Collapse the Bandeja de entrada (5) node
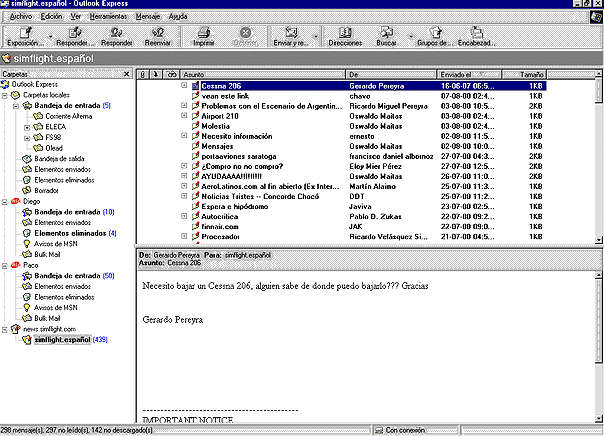 tap(16, 106)
